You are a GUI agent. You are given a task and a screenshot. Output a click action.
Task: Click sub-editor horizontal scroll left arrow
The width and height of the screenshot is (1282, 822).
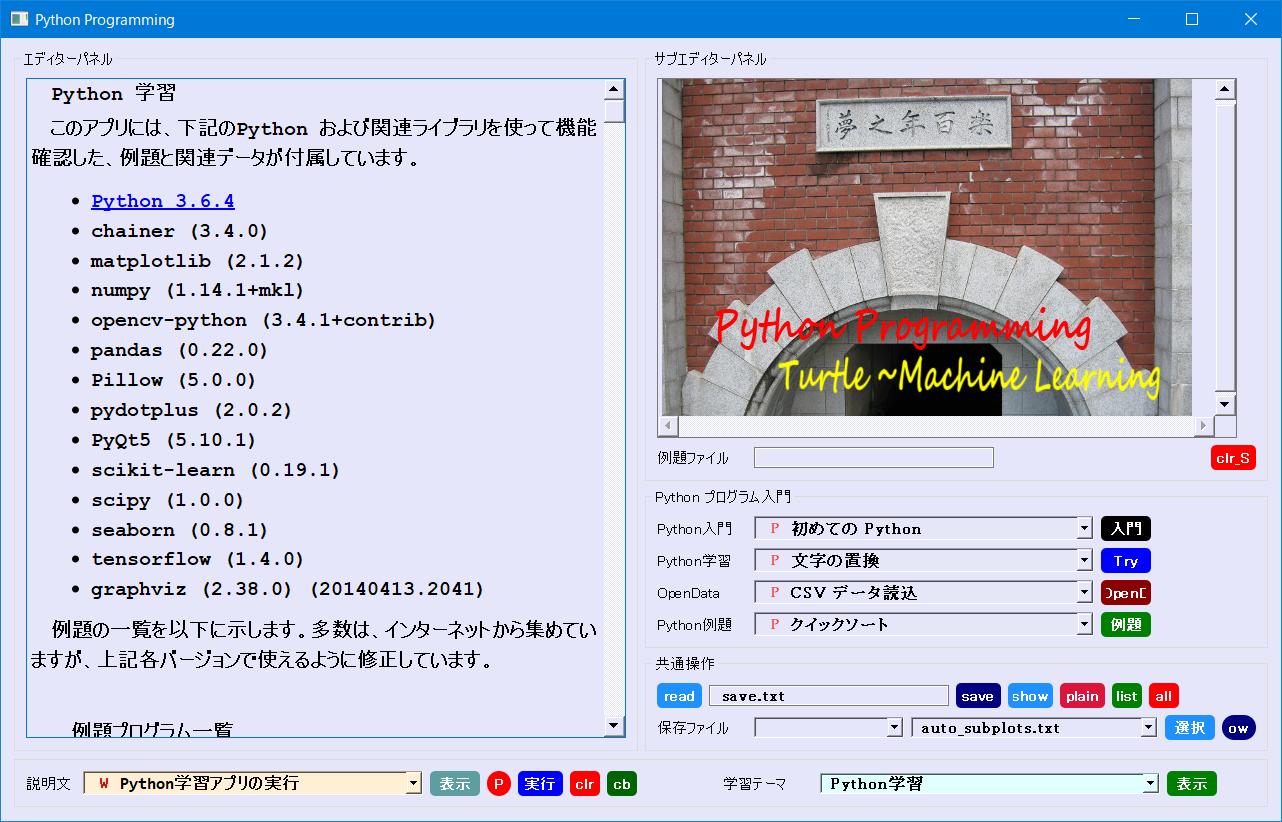(668, 426)
